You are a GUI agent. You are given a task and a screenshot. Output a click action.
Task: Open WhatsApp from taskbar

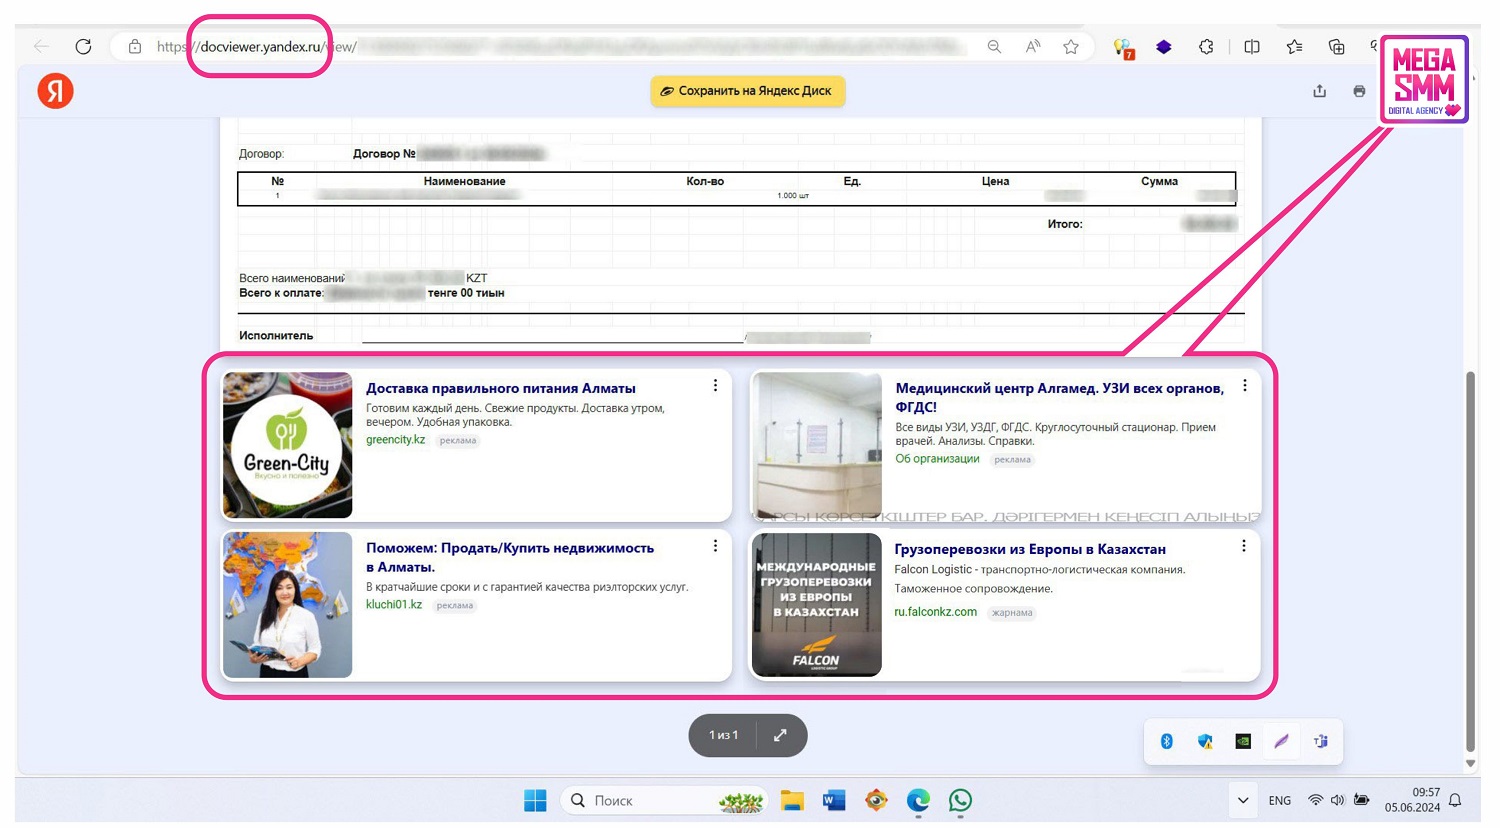960,800
